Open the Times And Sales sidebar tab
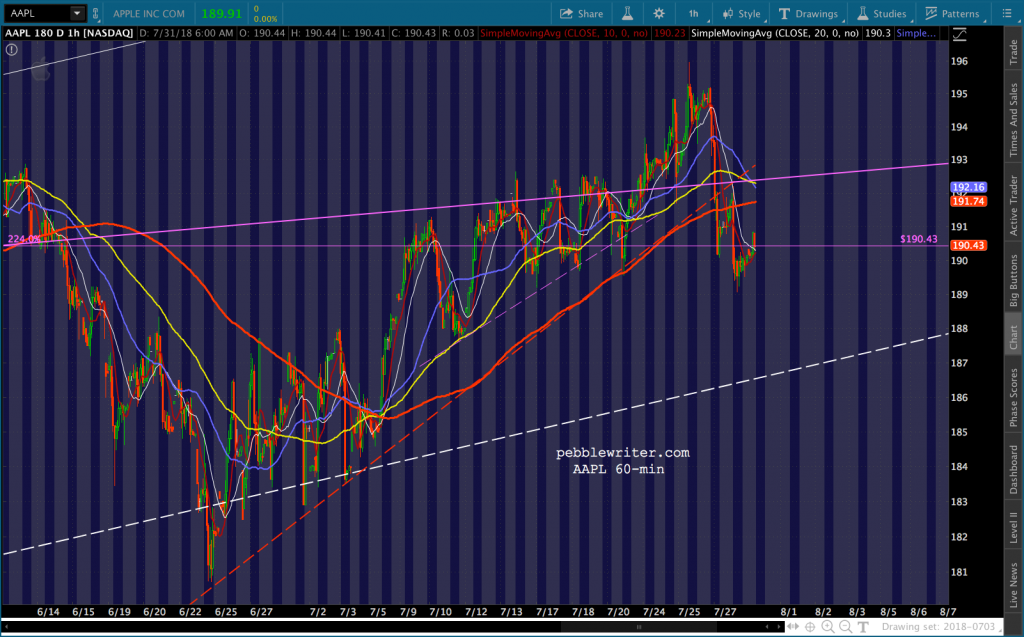 [x=1014, y=120]
